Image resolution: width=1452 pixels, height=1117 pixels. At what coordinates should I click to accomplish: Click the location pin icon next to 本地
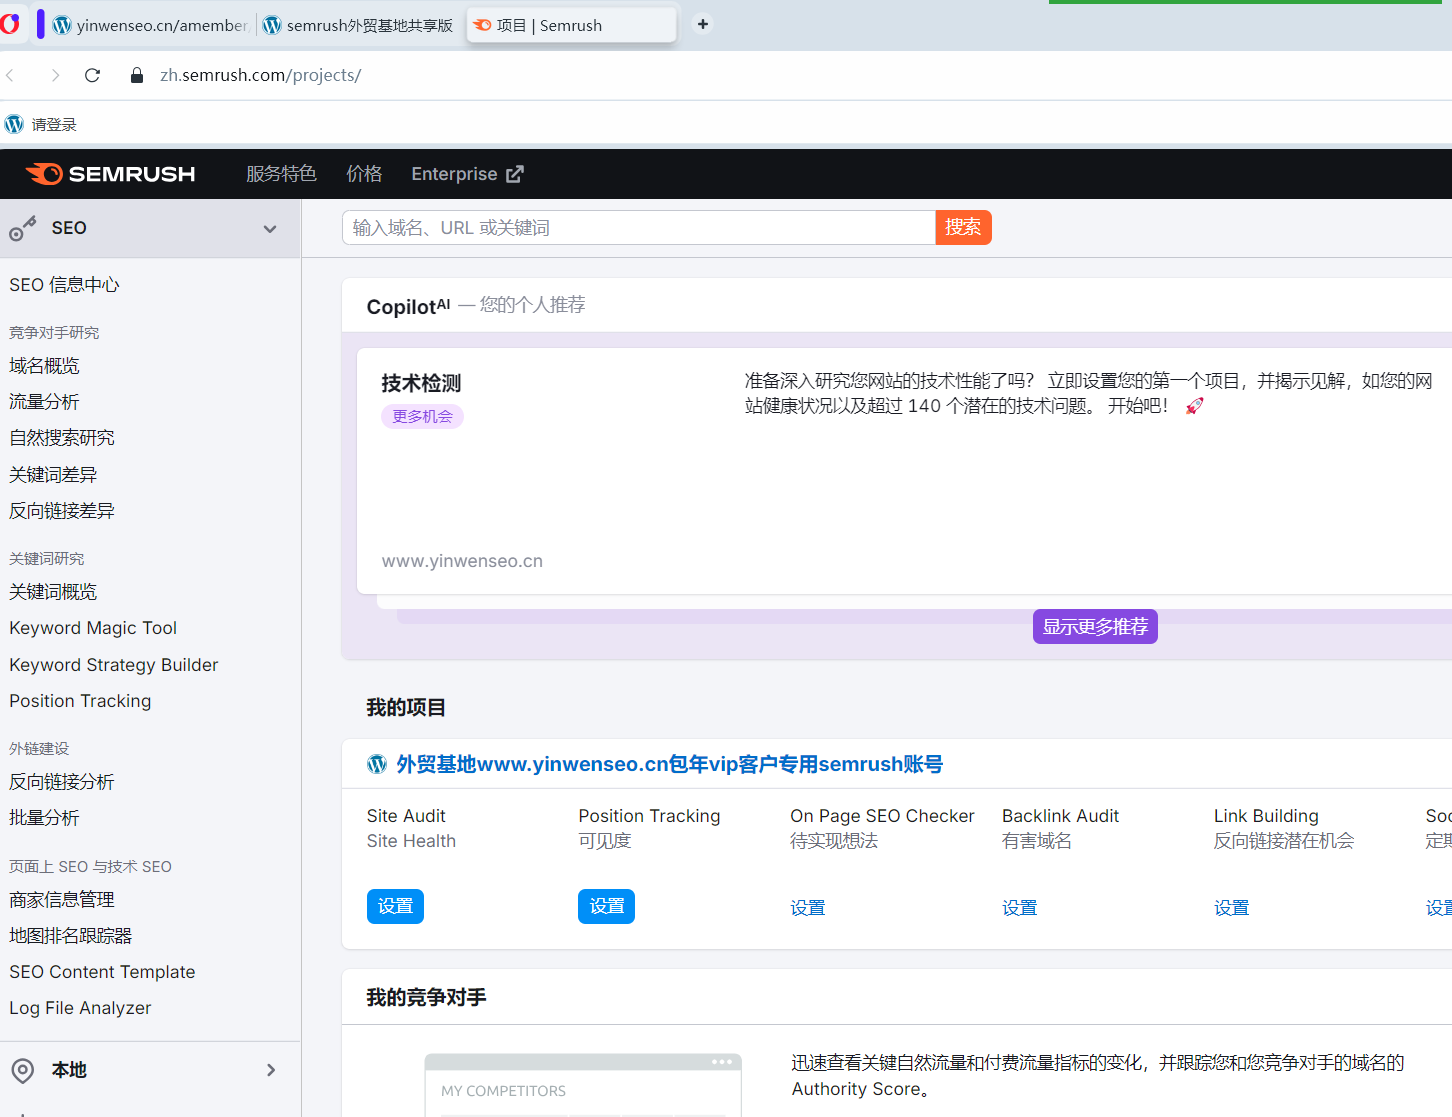pos(22,1069)
